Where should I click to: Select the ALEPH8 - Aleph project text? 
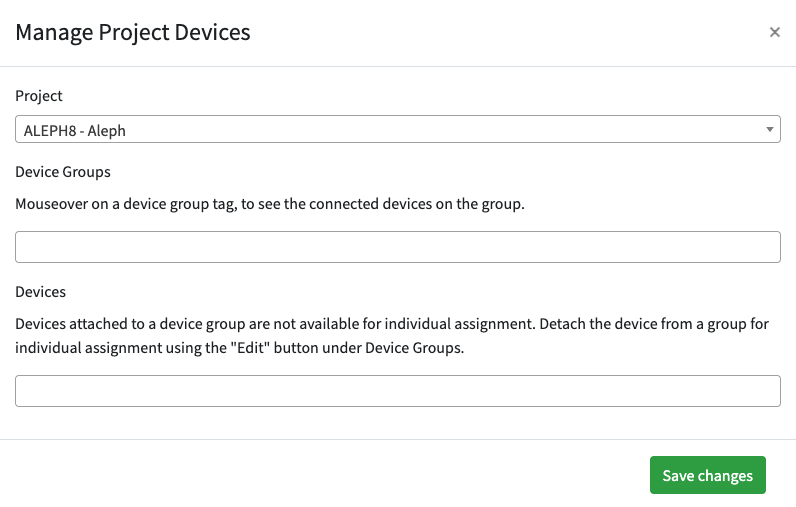(x=74, y=130)
